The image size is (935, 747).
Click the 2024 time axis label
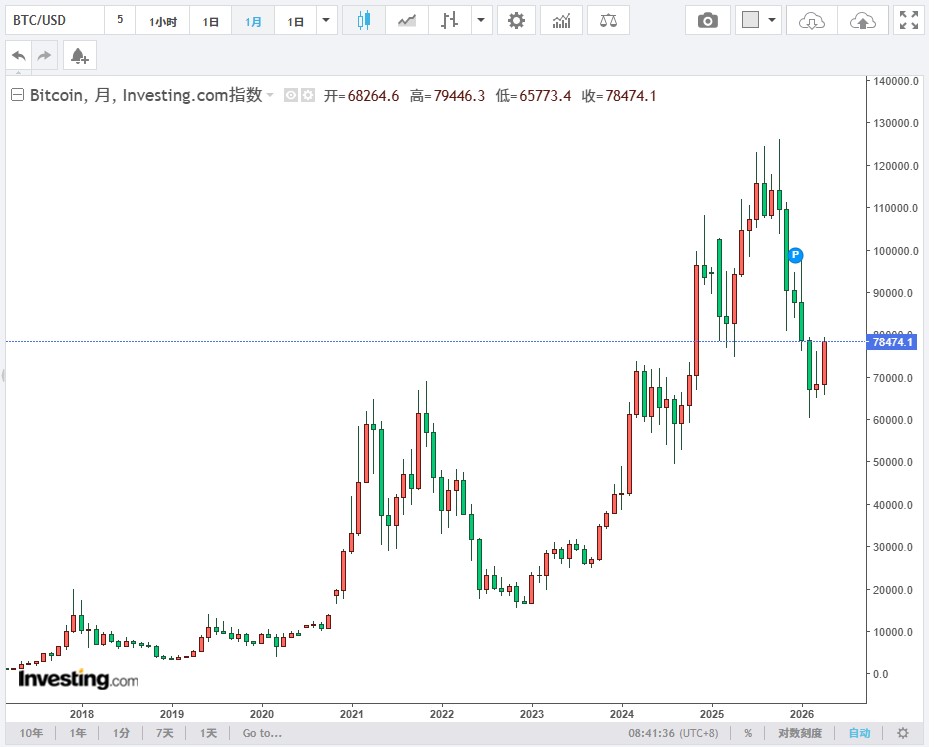tap(622, 714)
